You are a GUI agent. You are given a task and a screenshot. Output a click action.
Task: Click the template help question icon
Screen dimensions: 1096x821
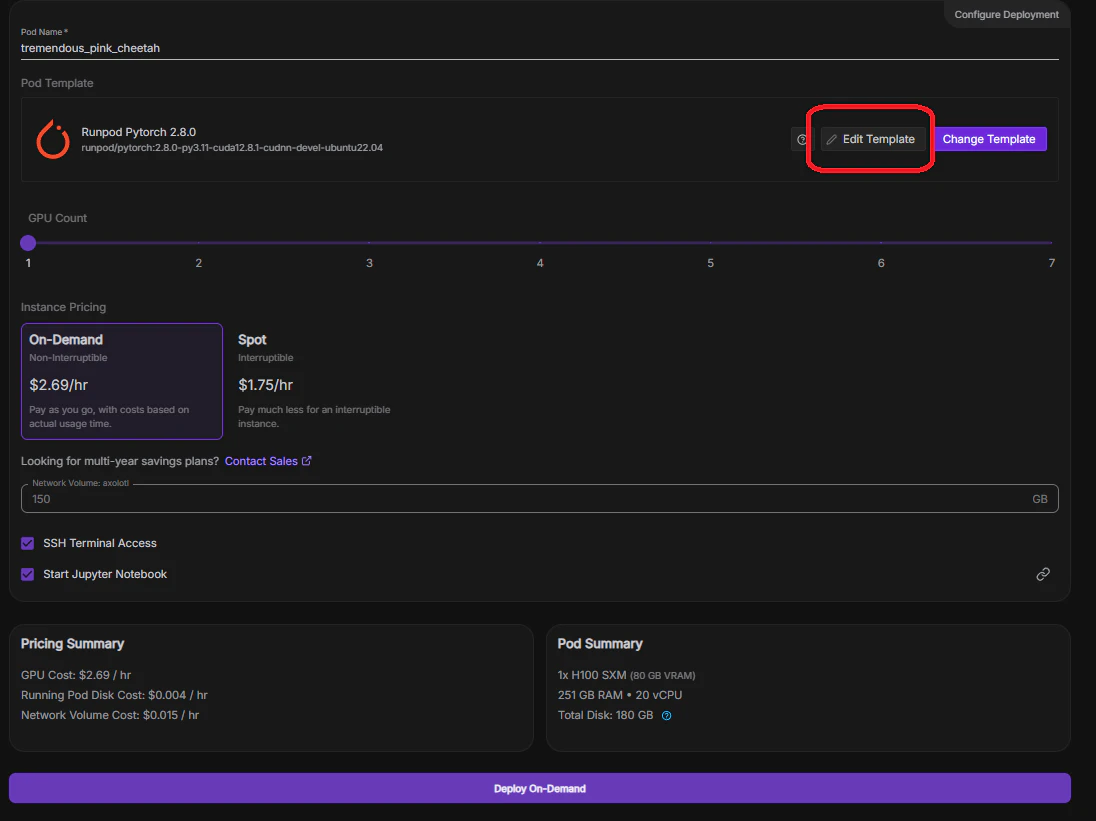(802, 140)
